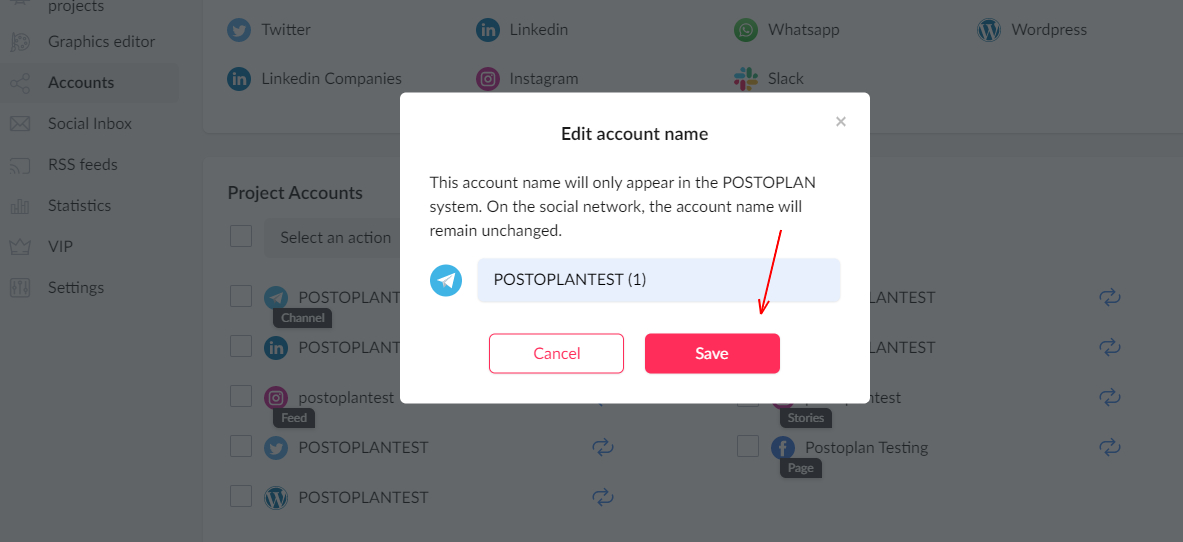Click refresh icon for Wordpress POSTOPLANTEST account
The width and height of the screenshot is (1183, 542).
602,497
